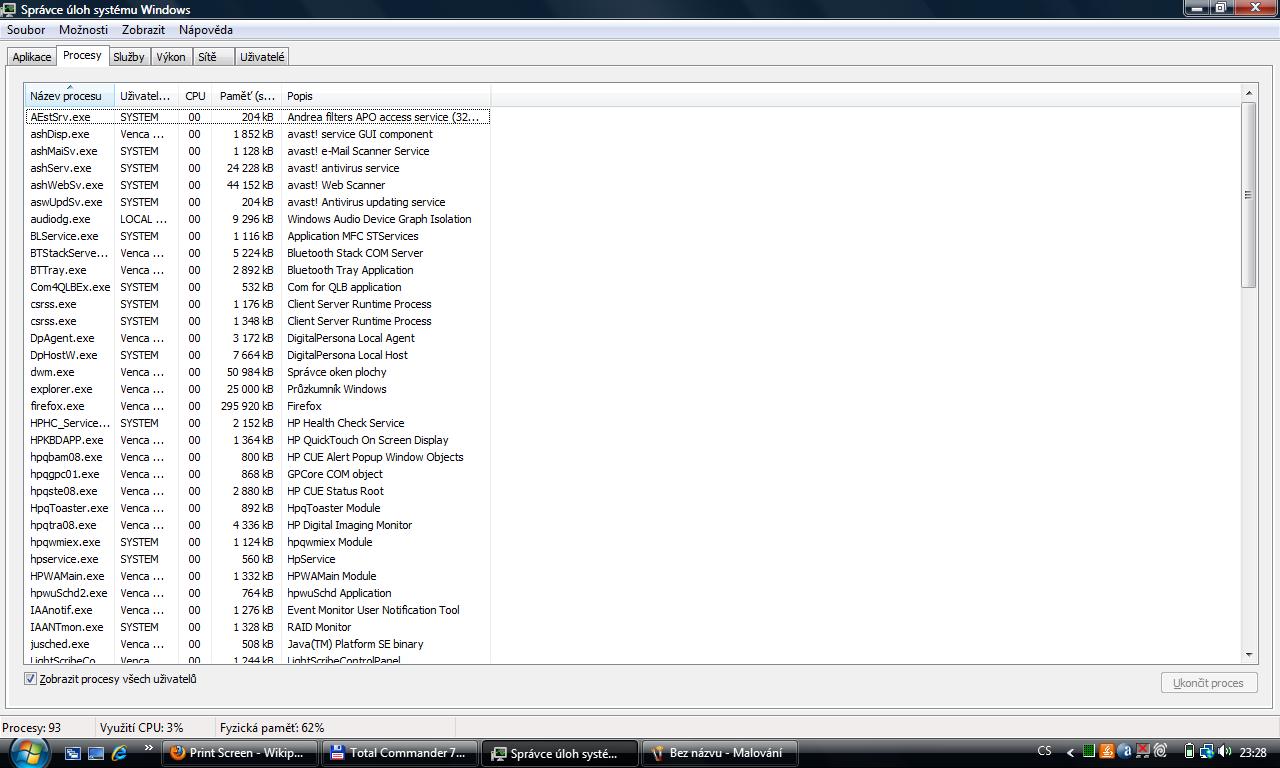Sort by the Popis column header
The width and height of the screenshot is (1280, 768).
pyautogui.click(x=385, y=96)
